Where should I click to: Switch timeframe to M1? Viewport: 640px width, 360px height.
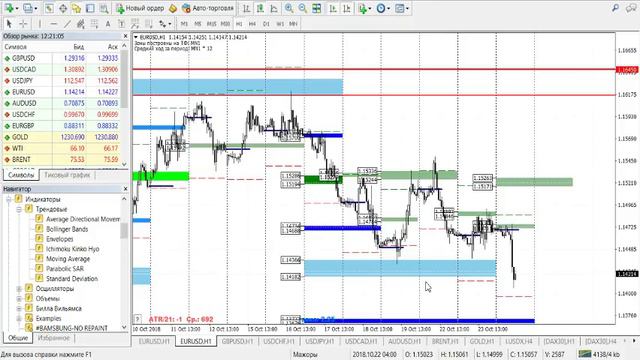click(x=184, y=24)
